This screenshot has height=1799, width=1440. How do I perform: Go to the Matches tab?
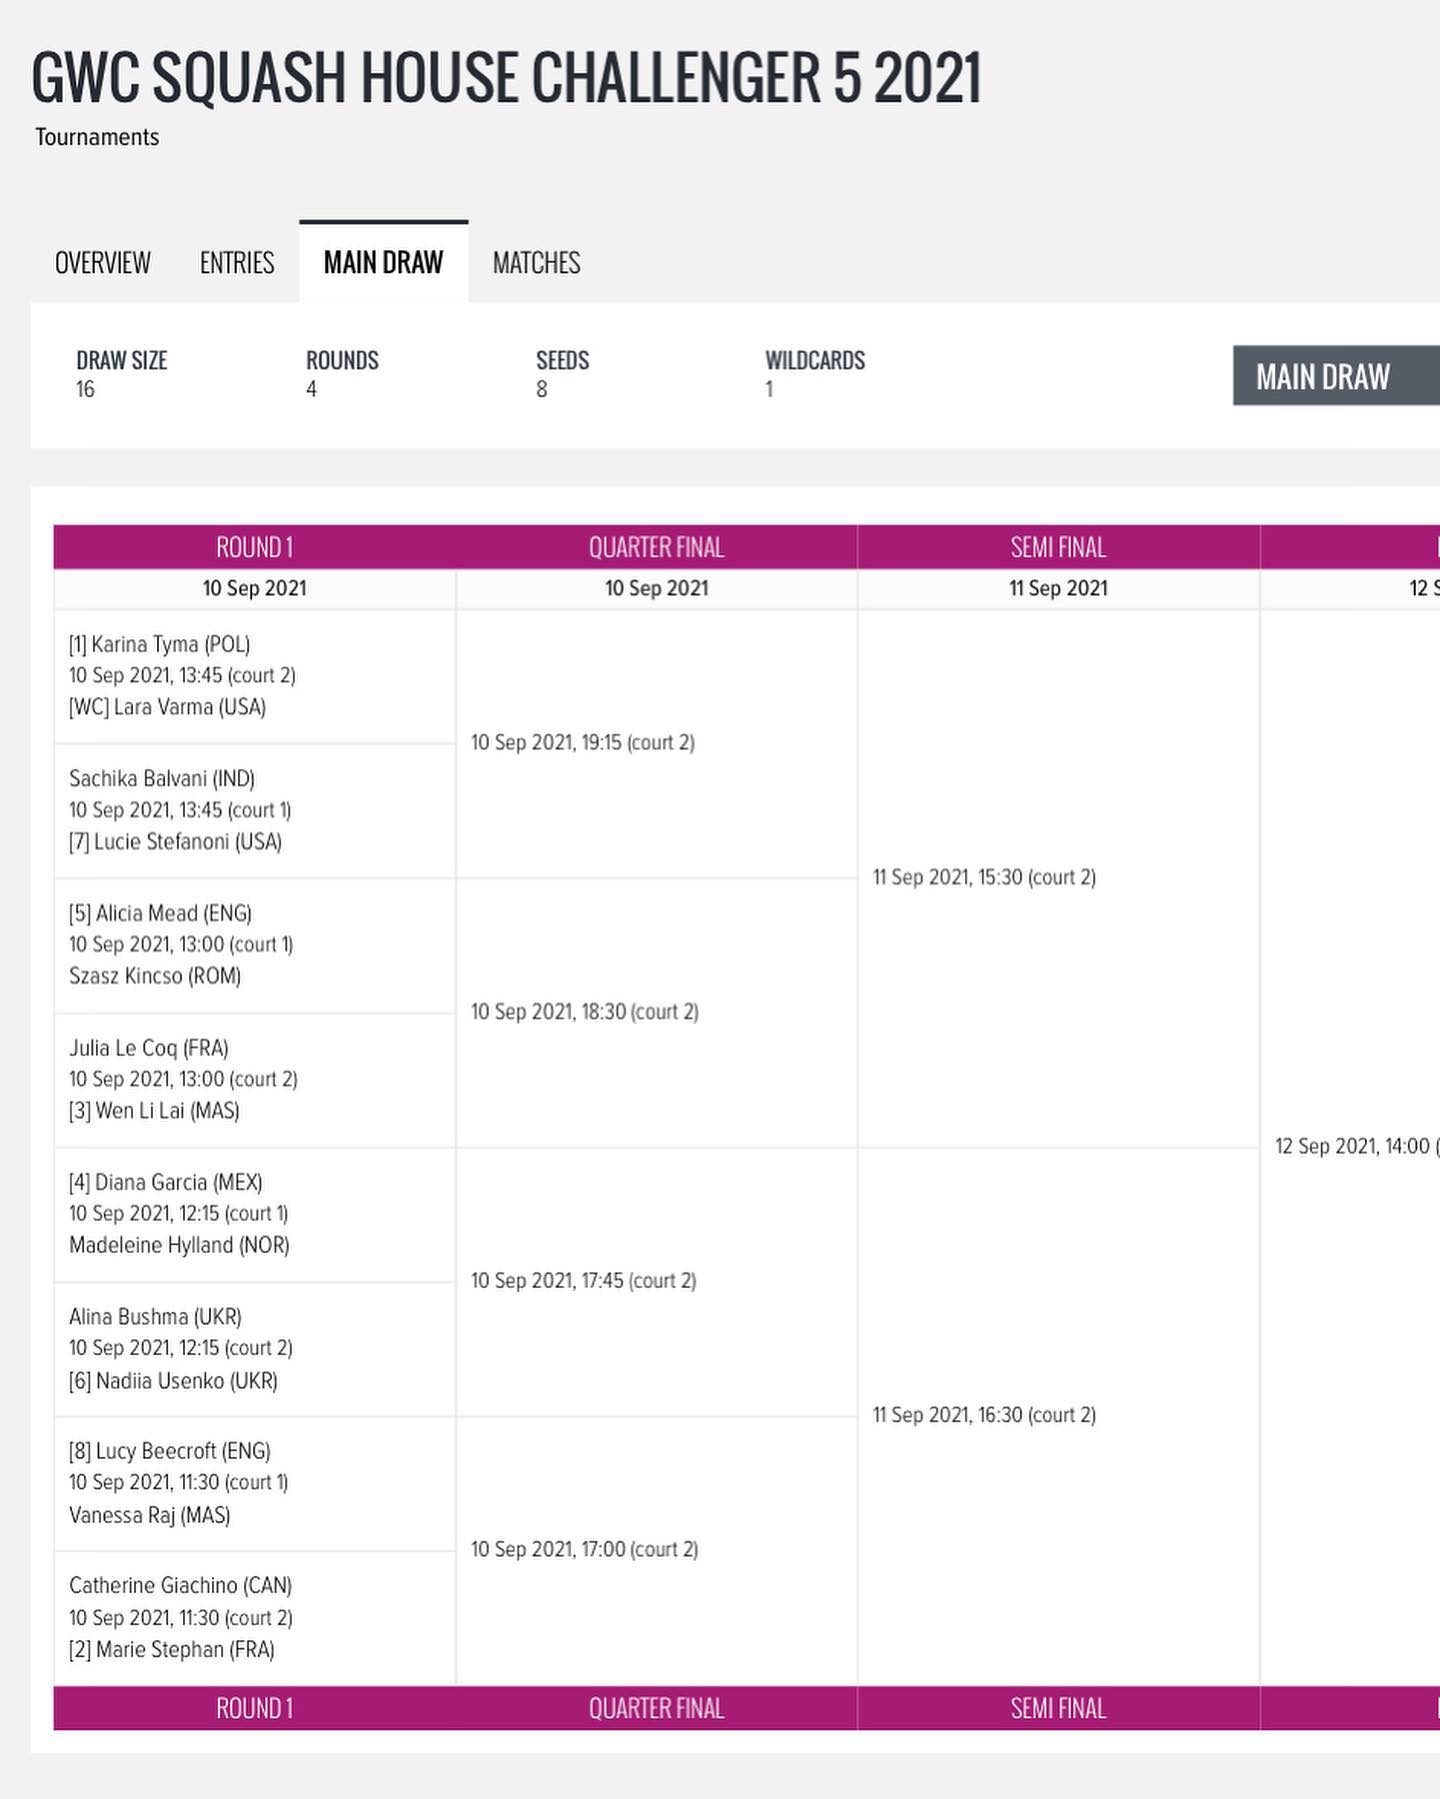pos(536,262)
